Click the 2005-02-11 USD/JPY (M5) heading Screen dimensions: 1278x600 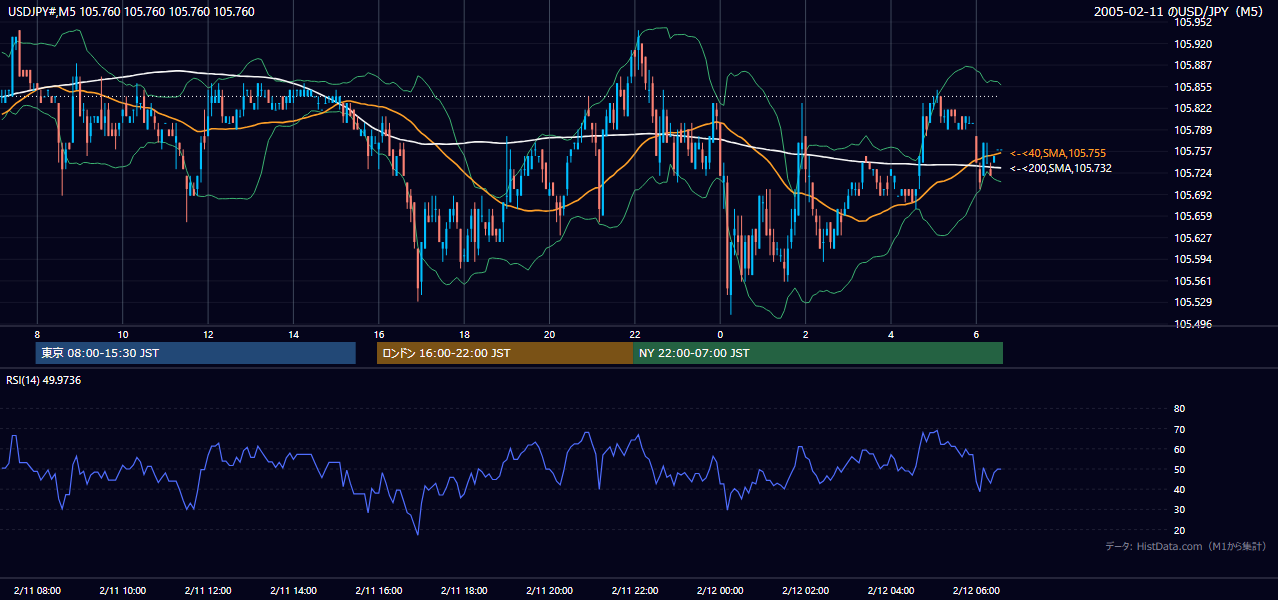click(1179, 12)
